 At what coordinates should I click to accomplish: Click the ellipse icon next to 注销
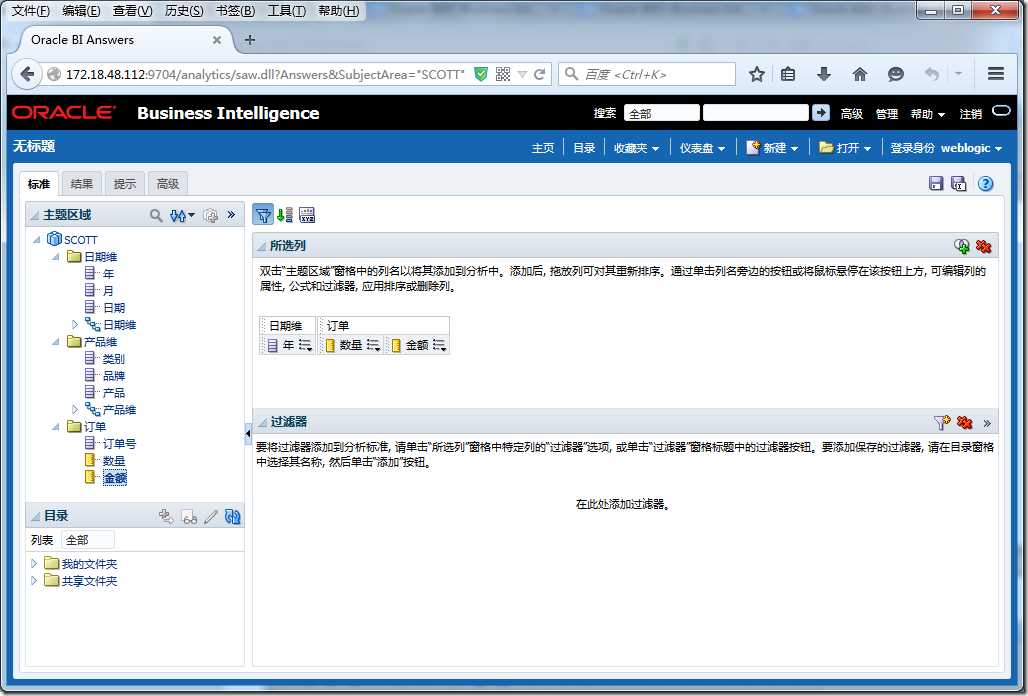1001,110
